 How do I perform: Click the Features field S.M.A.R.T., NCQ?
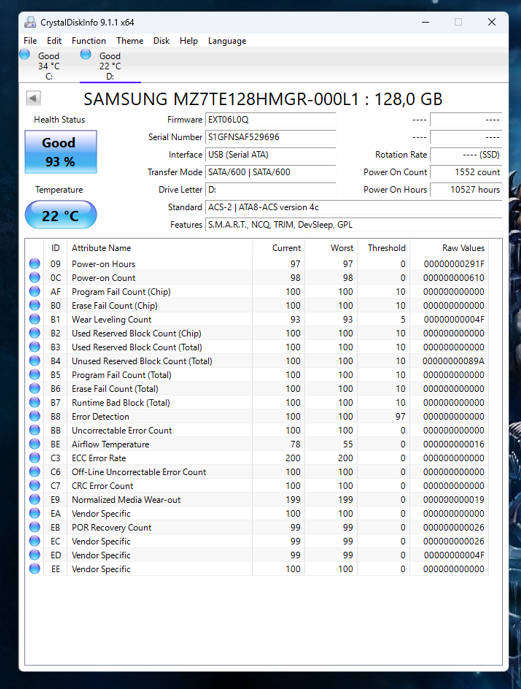(354, 225)
